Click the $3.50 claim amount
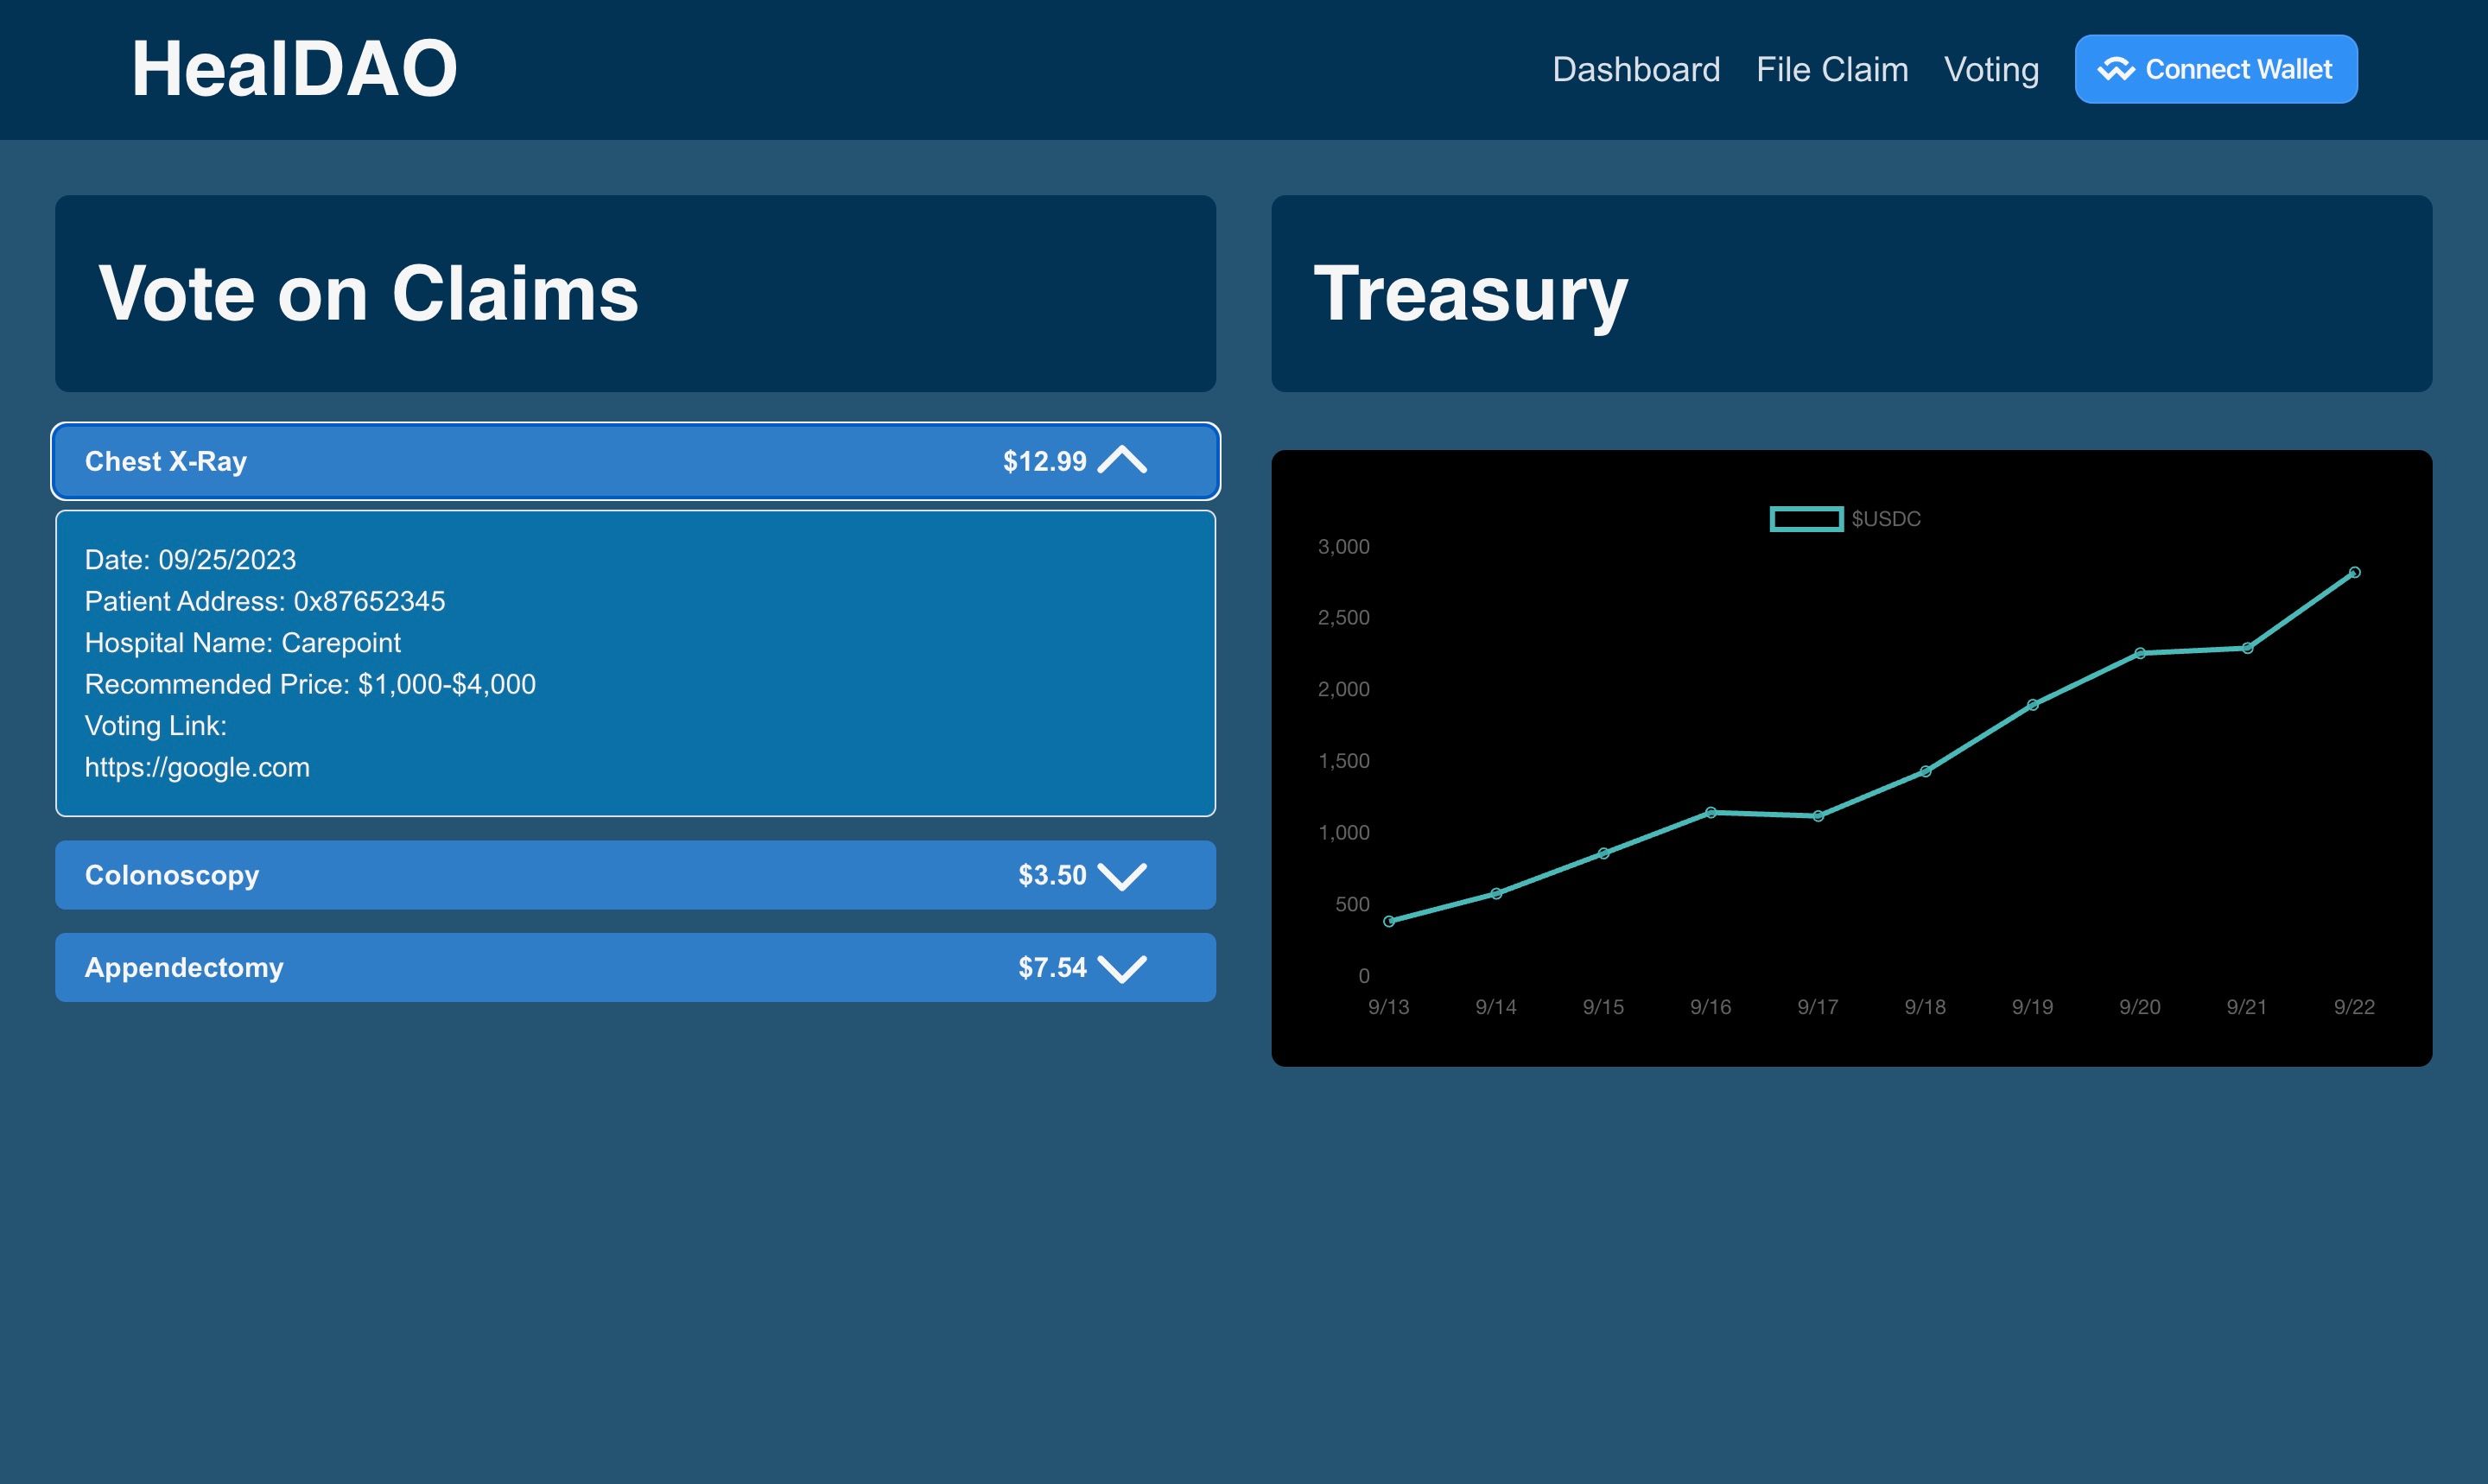This screenshot has height=1484, width=2488. 1052,875
